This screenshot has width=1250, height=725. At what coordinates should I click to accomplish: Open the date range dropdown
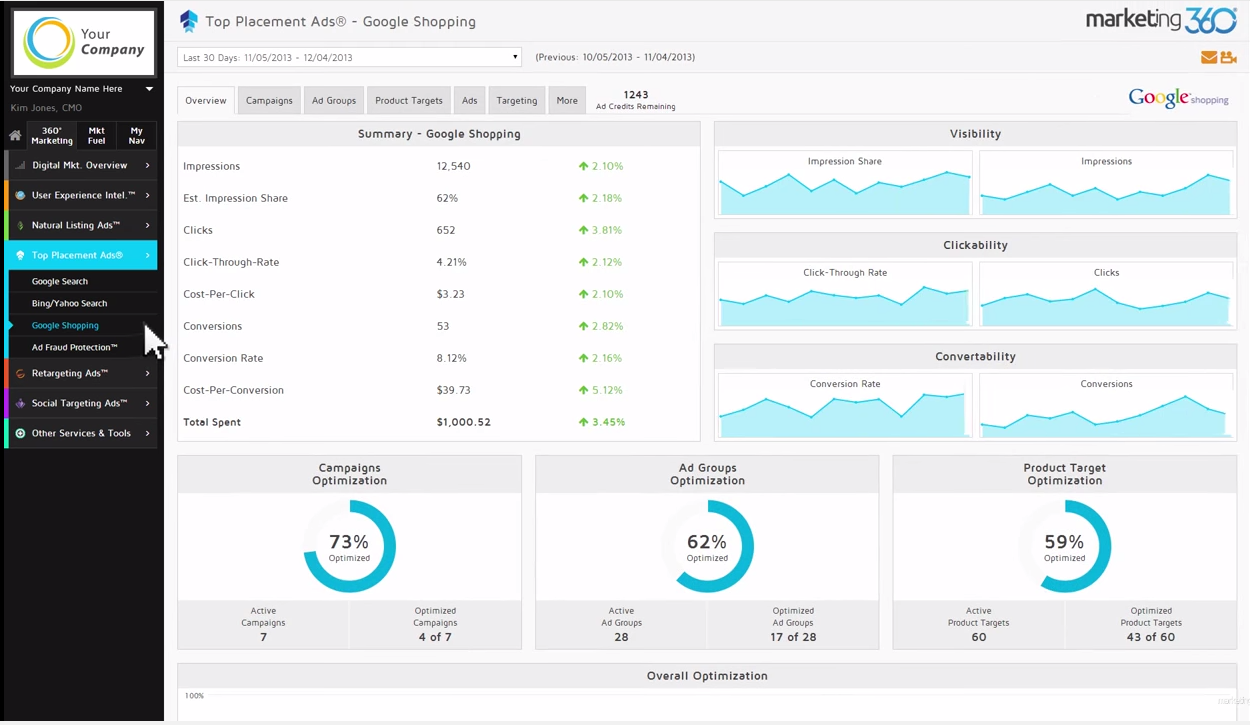click(x=348, y=57)
